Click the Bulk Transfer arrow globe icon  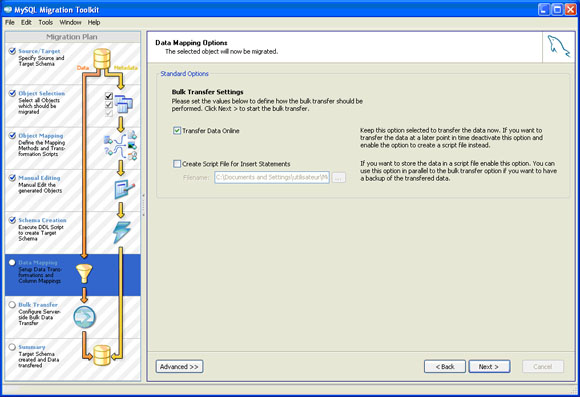(84, 317)
